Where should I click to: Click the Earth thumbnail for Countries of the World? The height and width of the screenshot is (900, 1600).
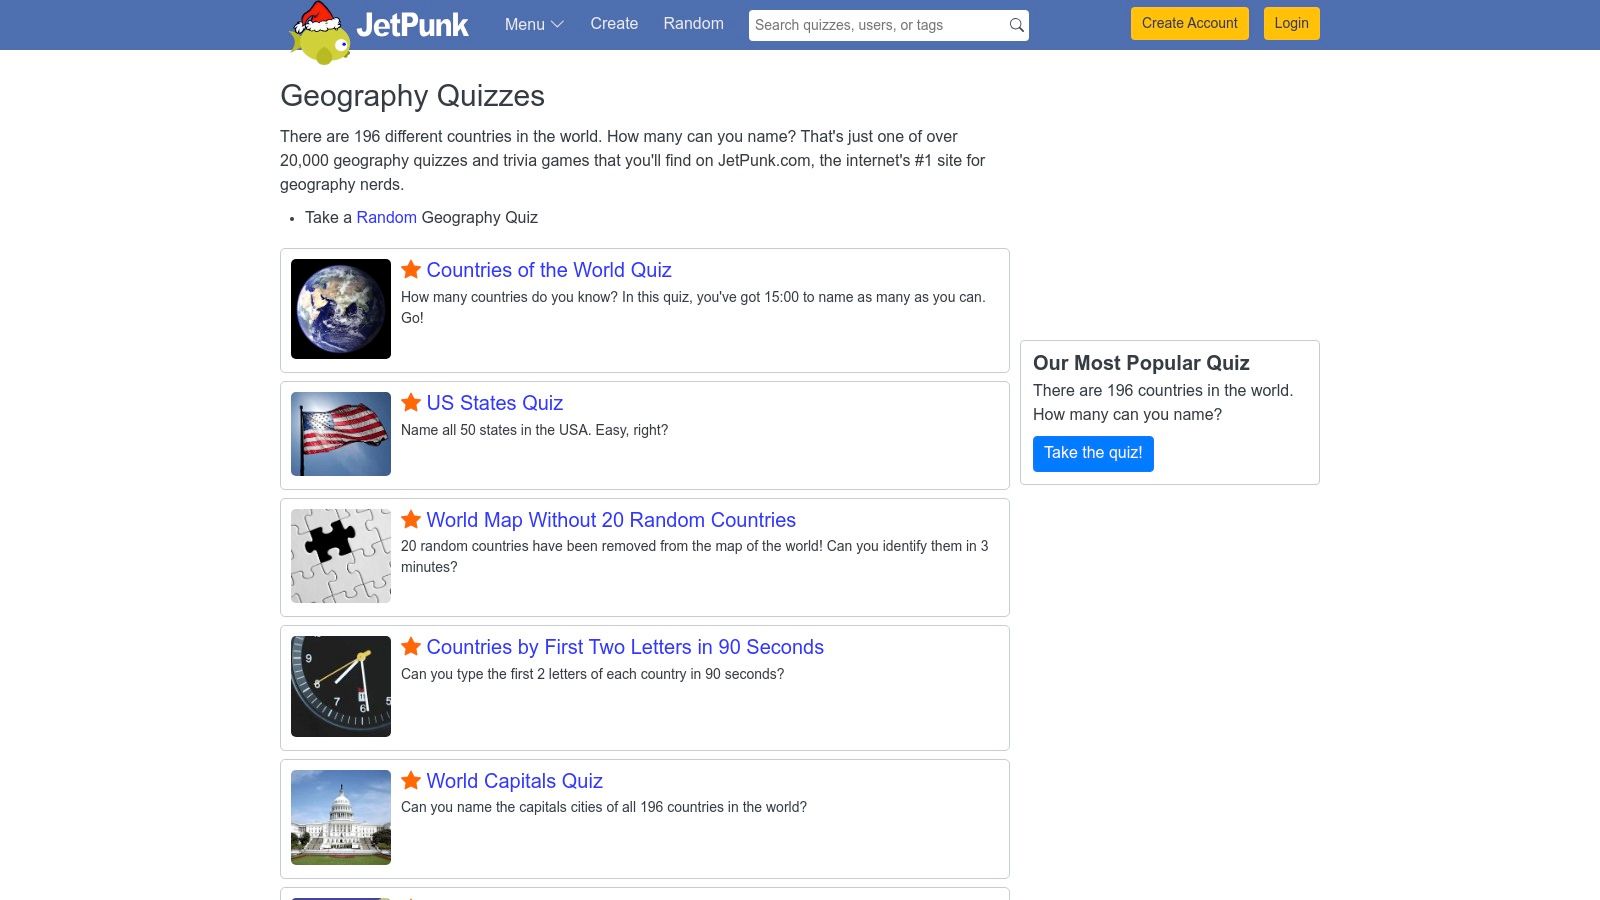pos(340,308)
